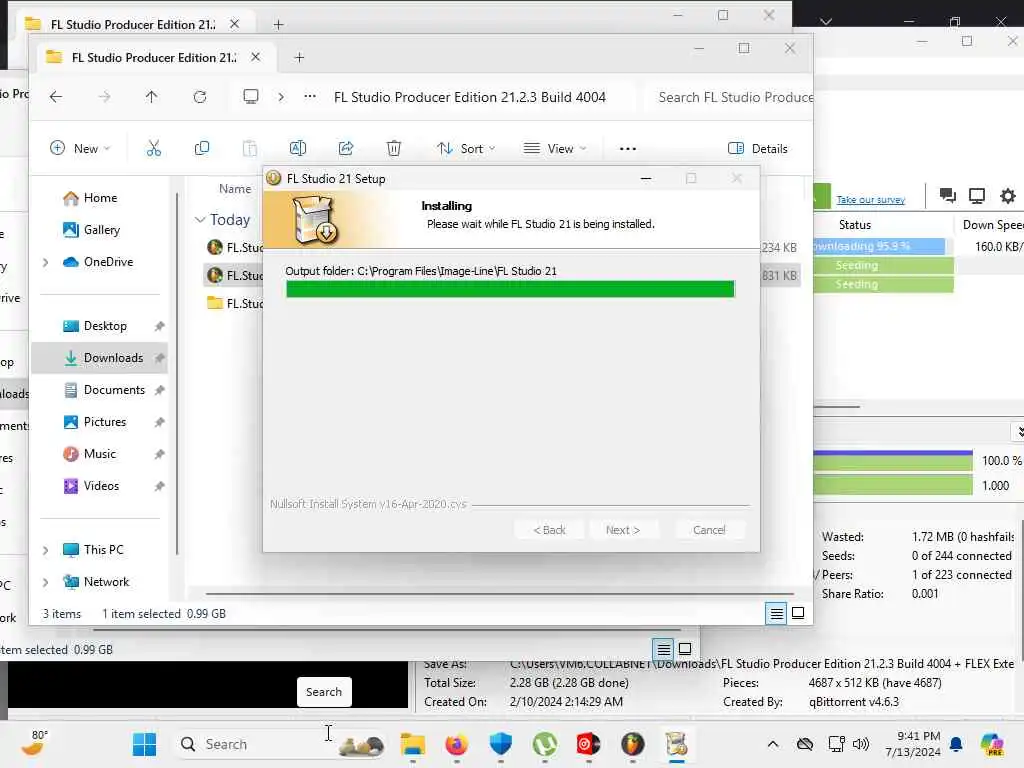This screenshot has width=1024, height=768.
Task: Open the Windows Start menu
Action: tap(144, 744)
